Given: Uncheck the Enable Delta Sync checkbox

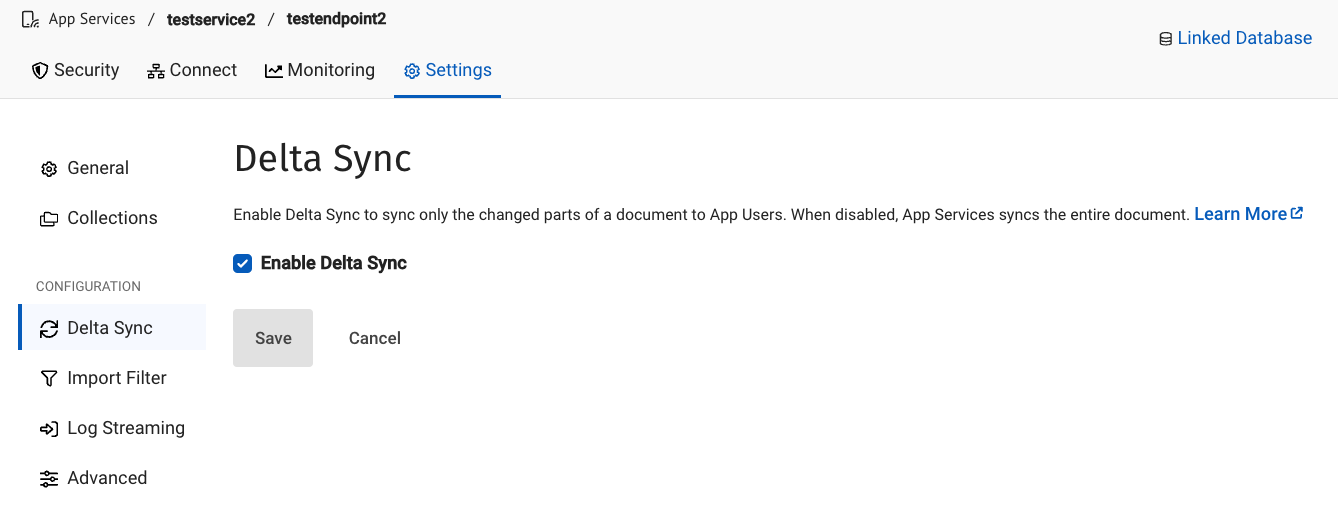Looking at the screenshot, I should [242, 264].
